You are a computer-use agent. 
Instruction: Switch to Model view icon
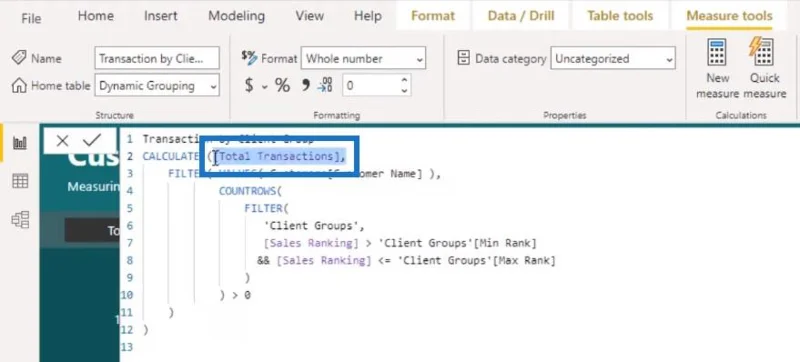(x=20, y=219)
